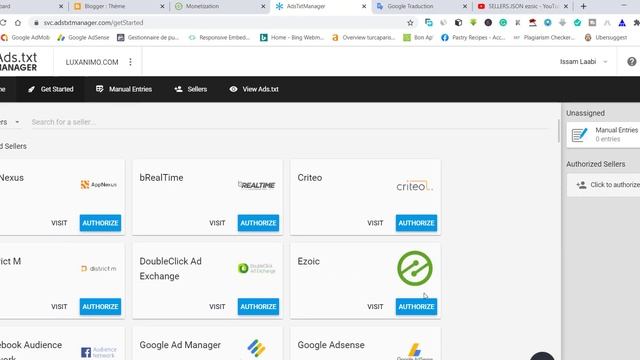The image size is (640, 360).
Task: Bookmark this page with the star icon
Action: 410,23
